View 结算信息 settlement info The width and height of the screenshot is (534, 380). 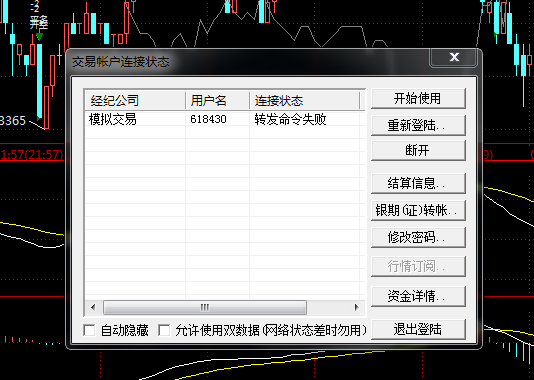point(418,184)
